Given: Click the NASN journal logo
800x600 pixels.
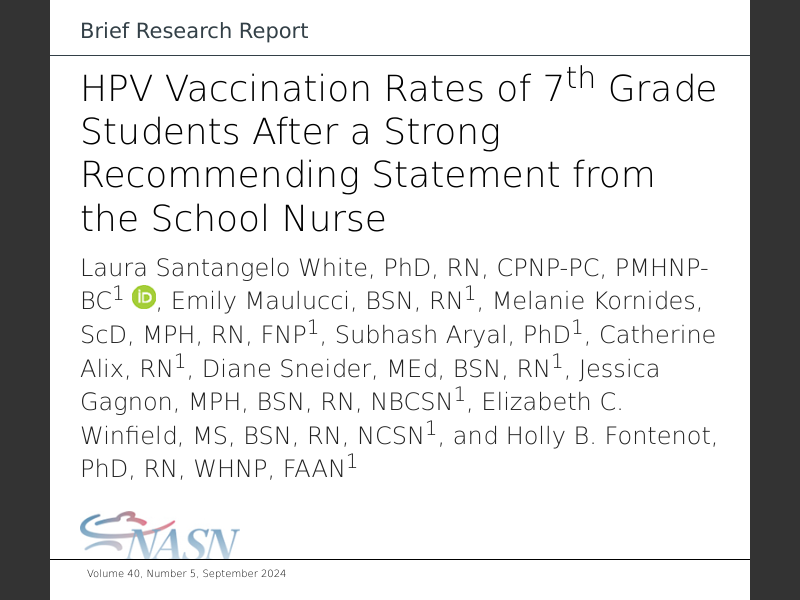Looking at the screenshot, I should click(160, 537).
